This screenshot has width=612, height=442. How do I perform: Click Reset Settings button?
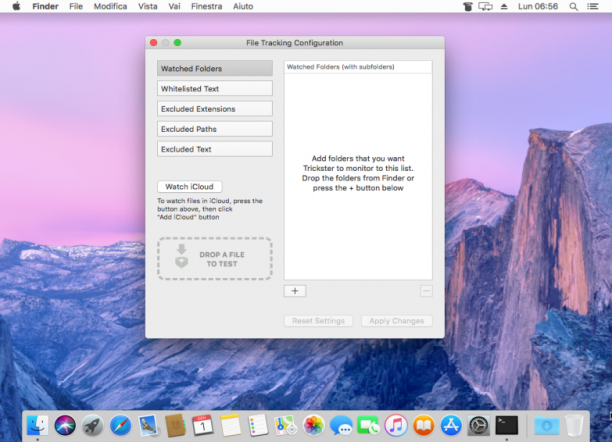pyautogui.click(x=318, y=321)
